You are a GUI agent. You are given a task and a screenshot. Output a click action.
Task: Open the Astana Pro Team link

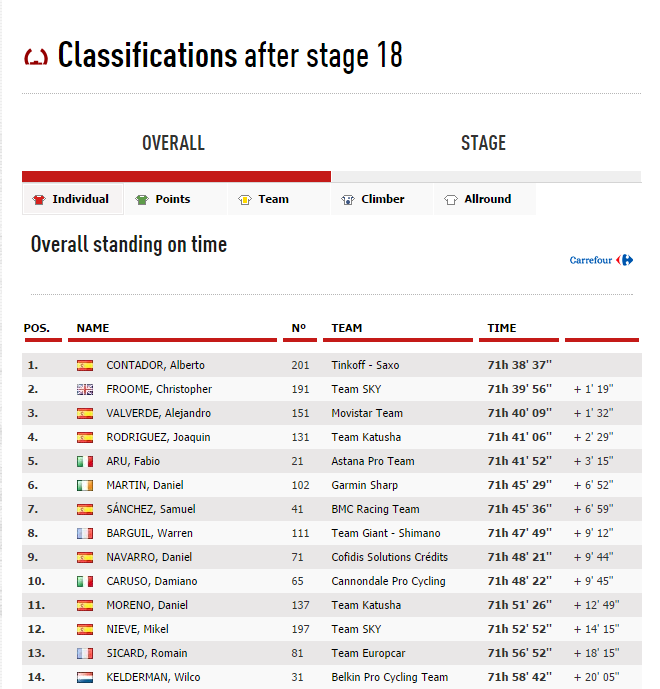372,461
